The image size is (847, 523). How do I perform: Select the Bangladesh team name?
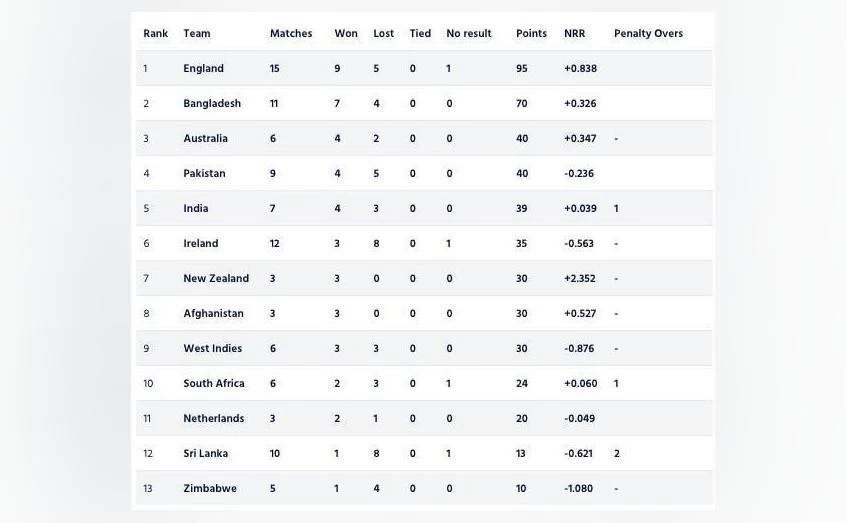(x=212, y=103)
